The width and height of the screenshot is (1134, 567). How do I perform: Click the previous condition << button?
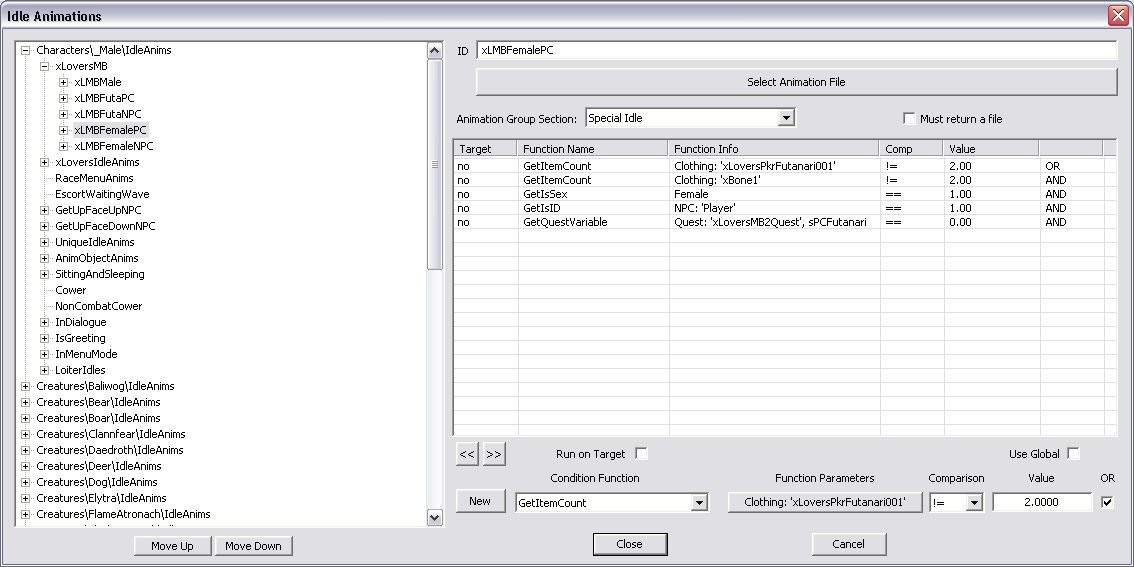(467, 454)
